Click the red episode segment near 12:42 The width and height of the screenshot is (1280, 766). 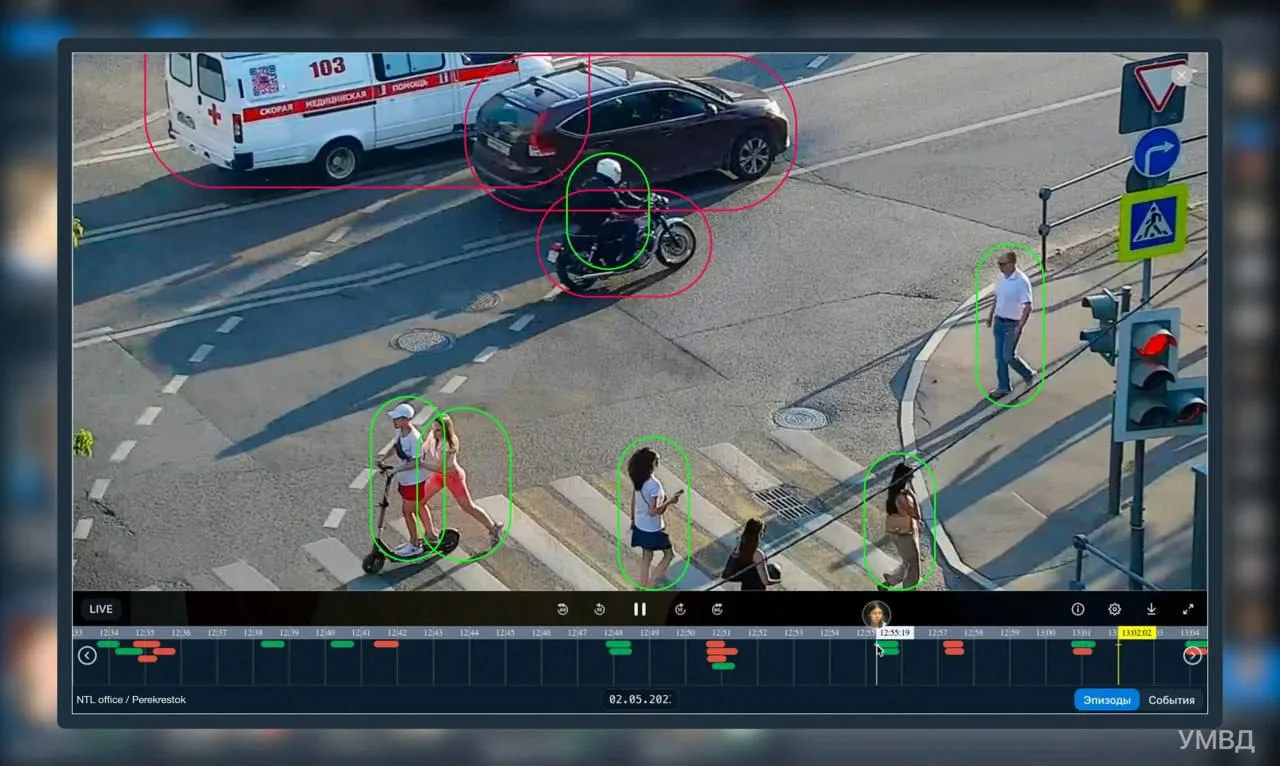click(x=386, y=644)
